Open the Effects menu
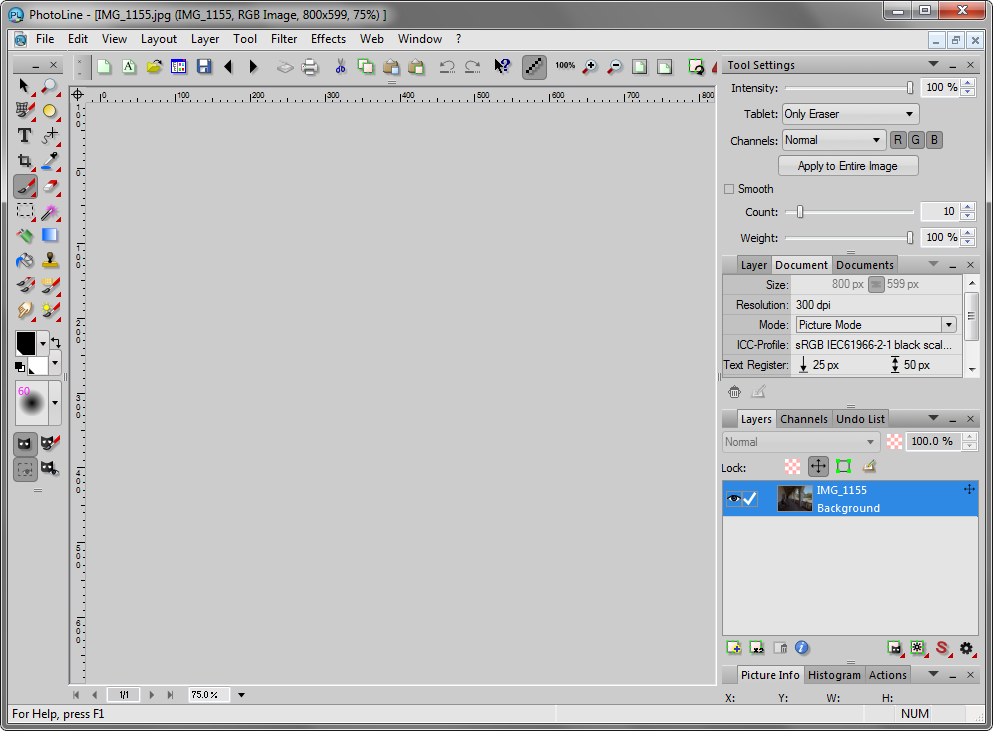 click(328, 39)
